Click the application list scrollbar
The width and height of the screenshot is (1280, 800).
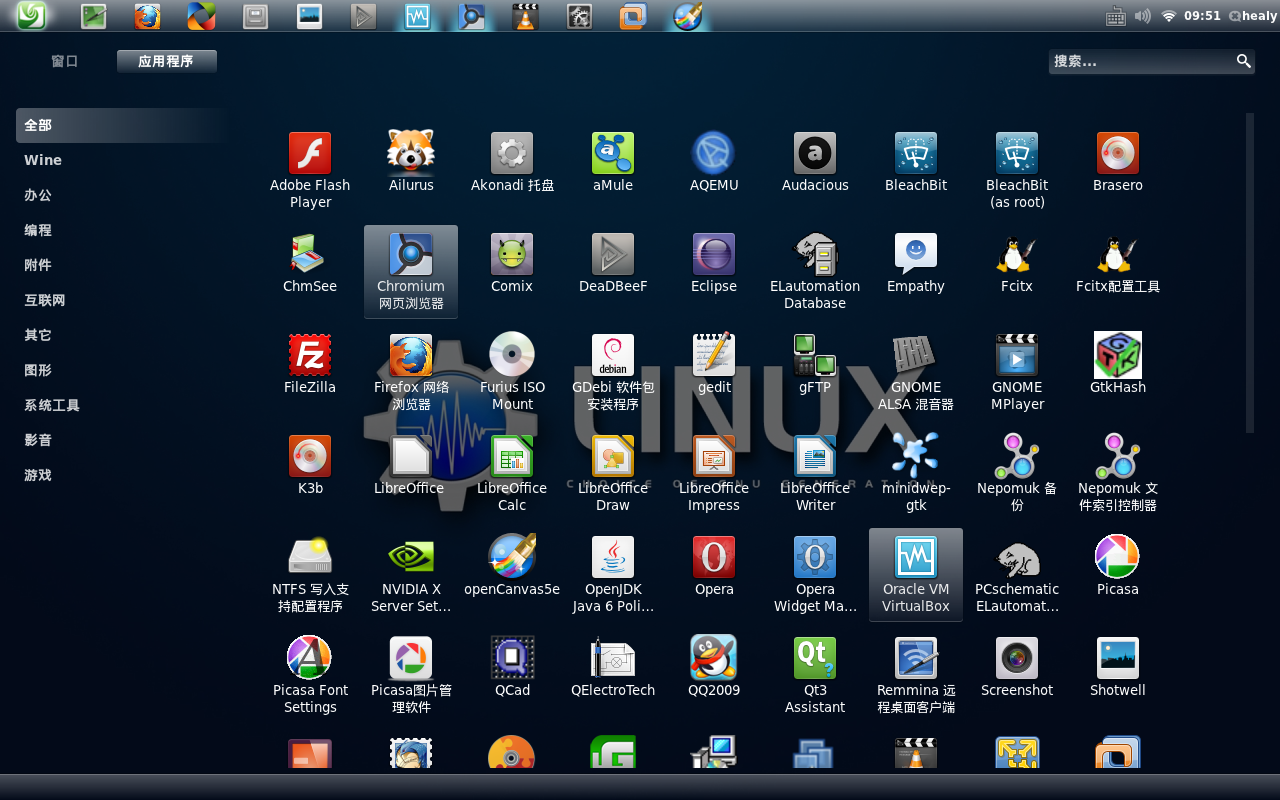click(1249, 273)
